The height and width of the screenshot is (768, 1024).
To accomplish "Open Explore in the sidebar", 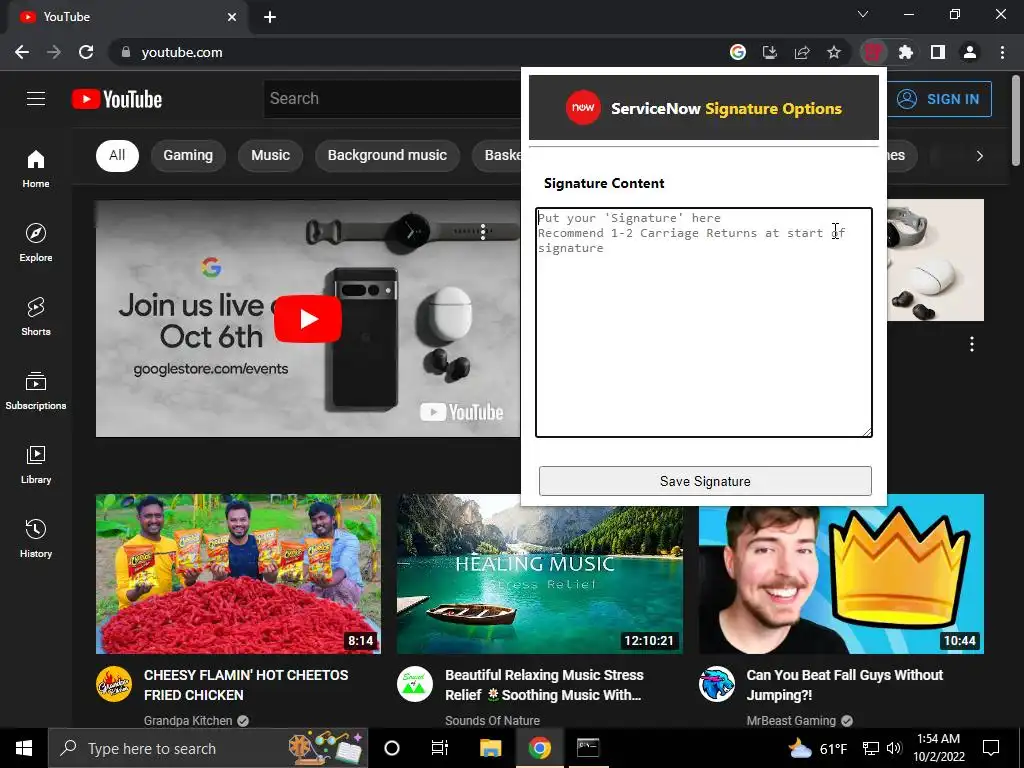I will click(x=36, y=243).
